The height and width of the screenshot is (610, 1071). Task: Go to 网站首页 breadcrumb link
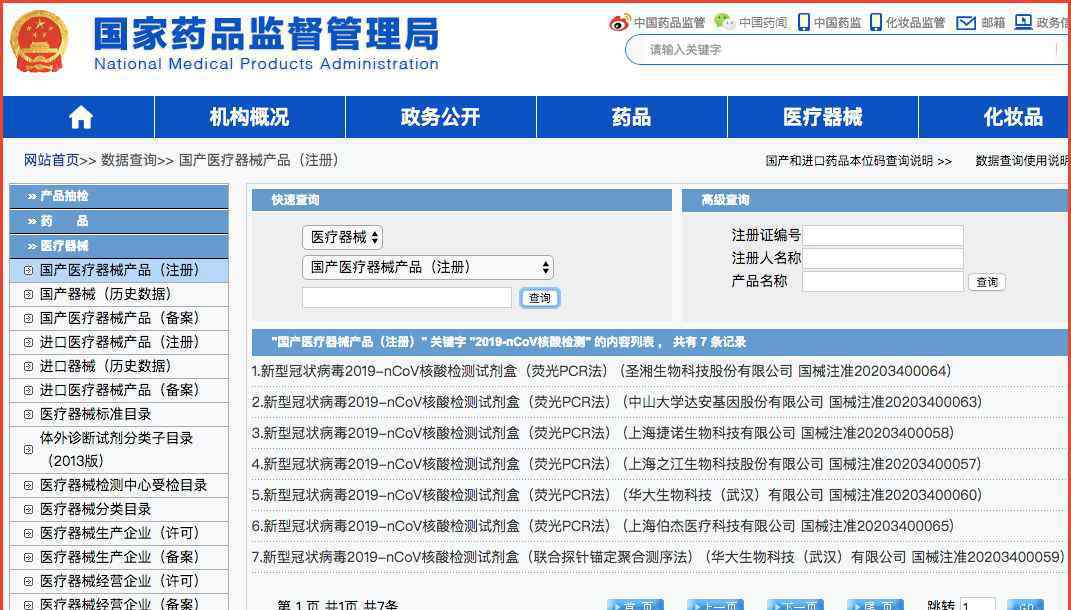click(x=51, y=161)
